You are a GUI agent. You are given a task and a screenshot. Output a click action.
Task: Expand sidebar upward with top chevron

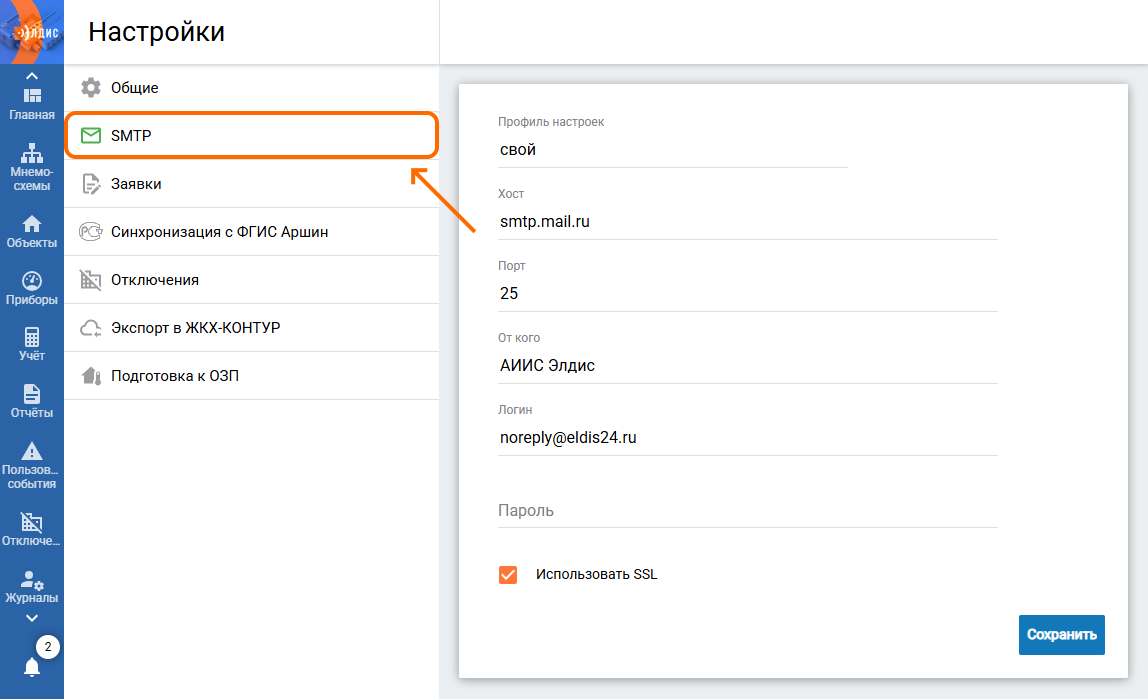pyautogui.click(x=31, y=75)
